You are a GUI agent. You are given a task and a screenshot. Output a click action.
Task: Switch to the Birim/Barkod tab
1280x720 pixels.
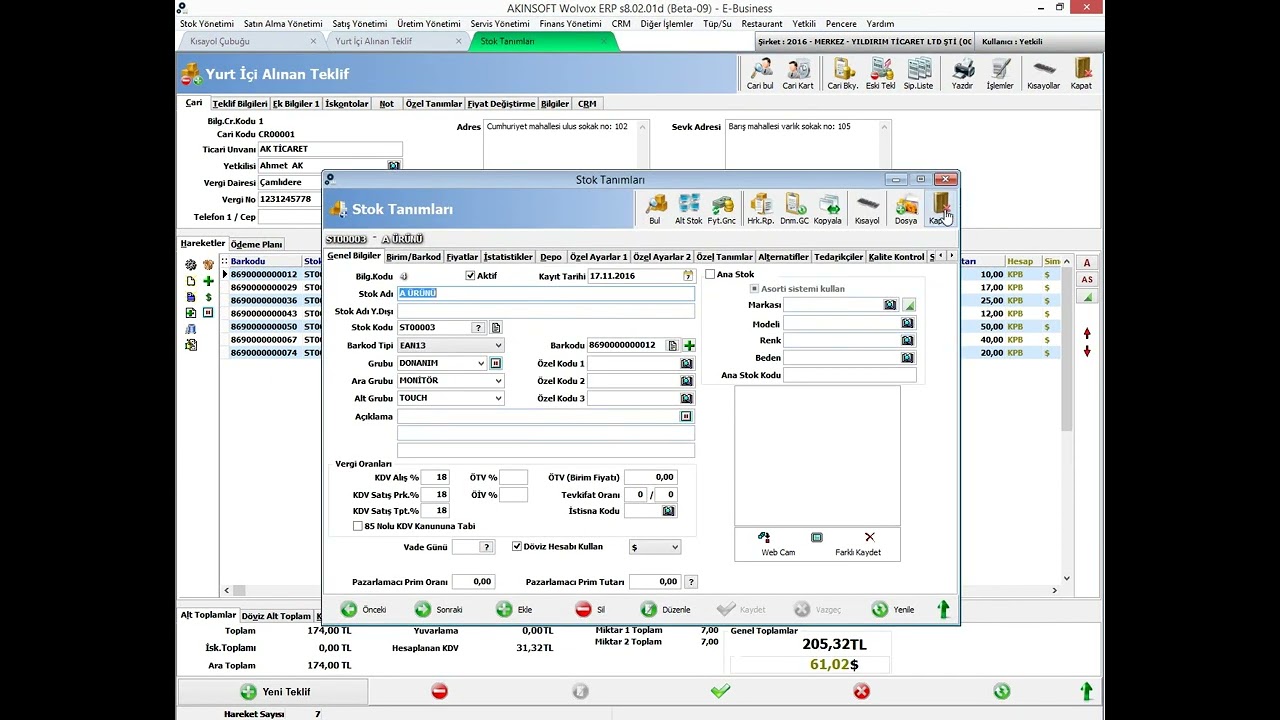click(413, 257)
